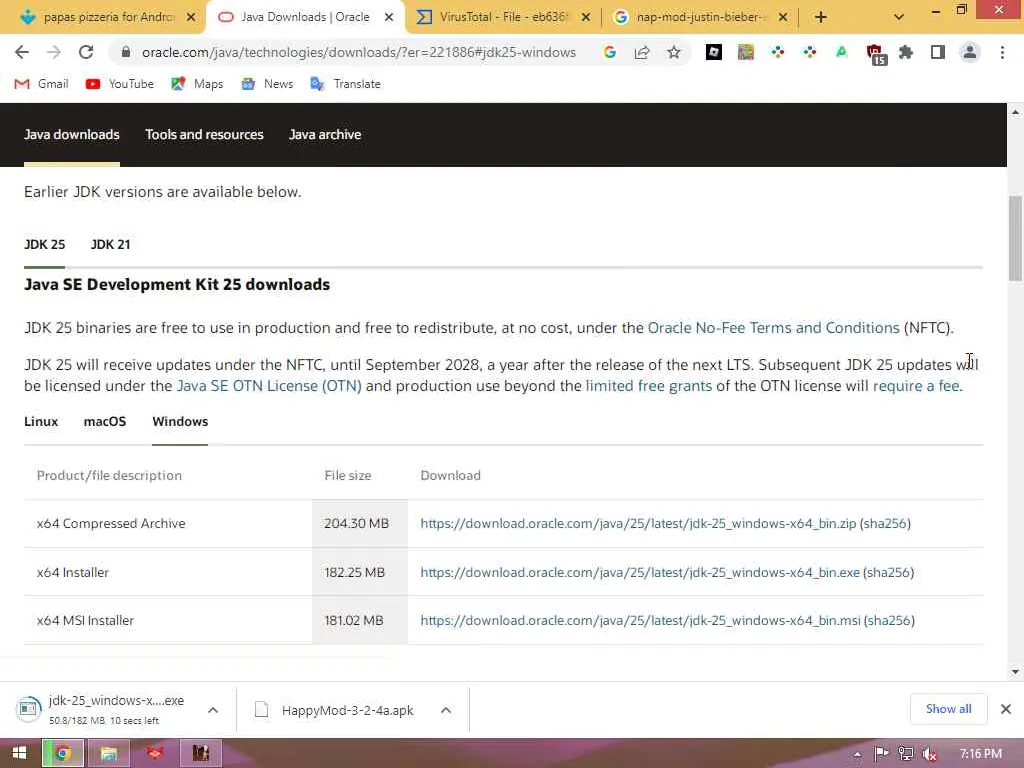Toggle the browser side panel
The width and height of the screenshot is (1024, 768).
[x=938, y=52]
